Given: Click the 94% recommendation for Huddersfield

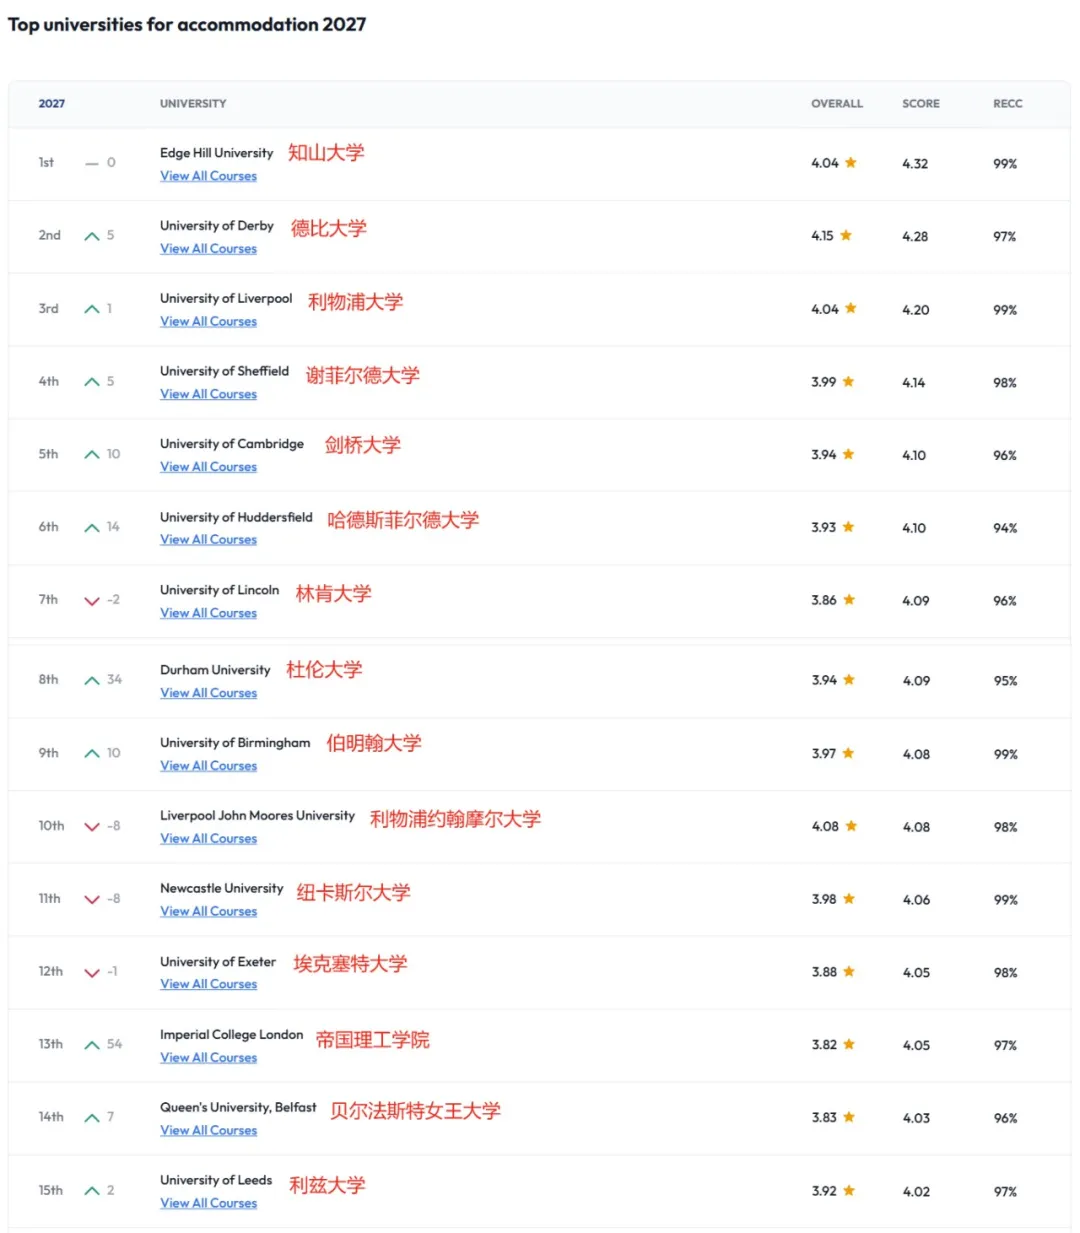Looking at the screenshot, I should pyautogui.click(x=1005, y=528).
